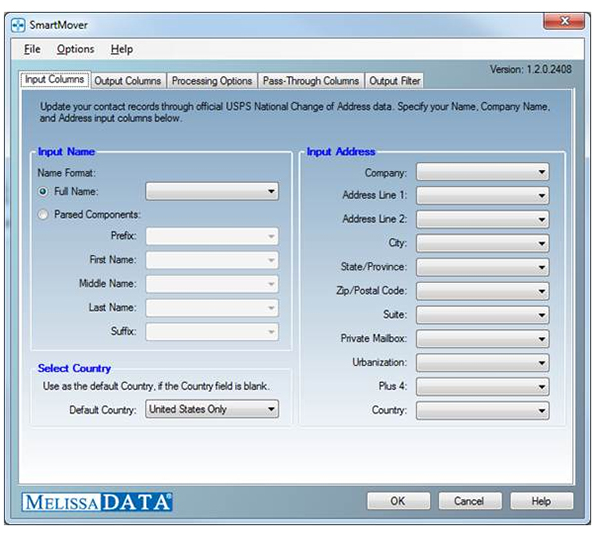The image size is (600, 538).
Task: Open the Suite dropdown
Action: pyautogui.click(x=483, y=315)
